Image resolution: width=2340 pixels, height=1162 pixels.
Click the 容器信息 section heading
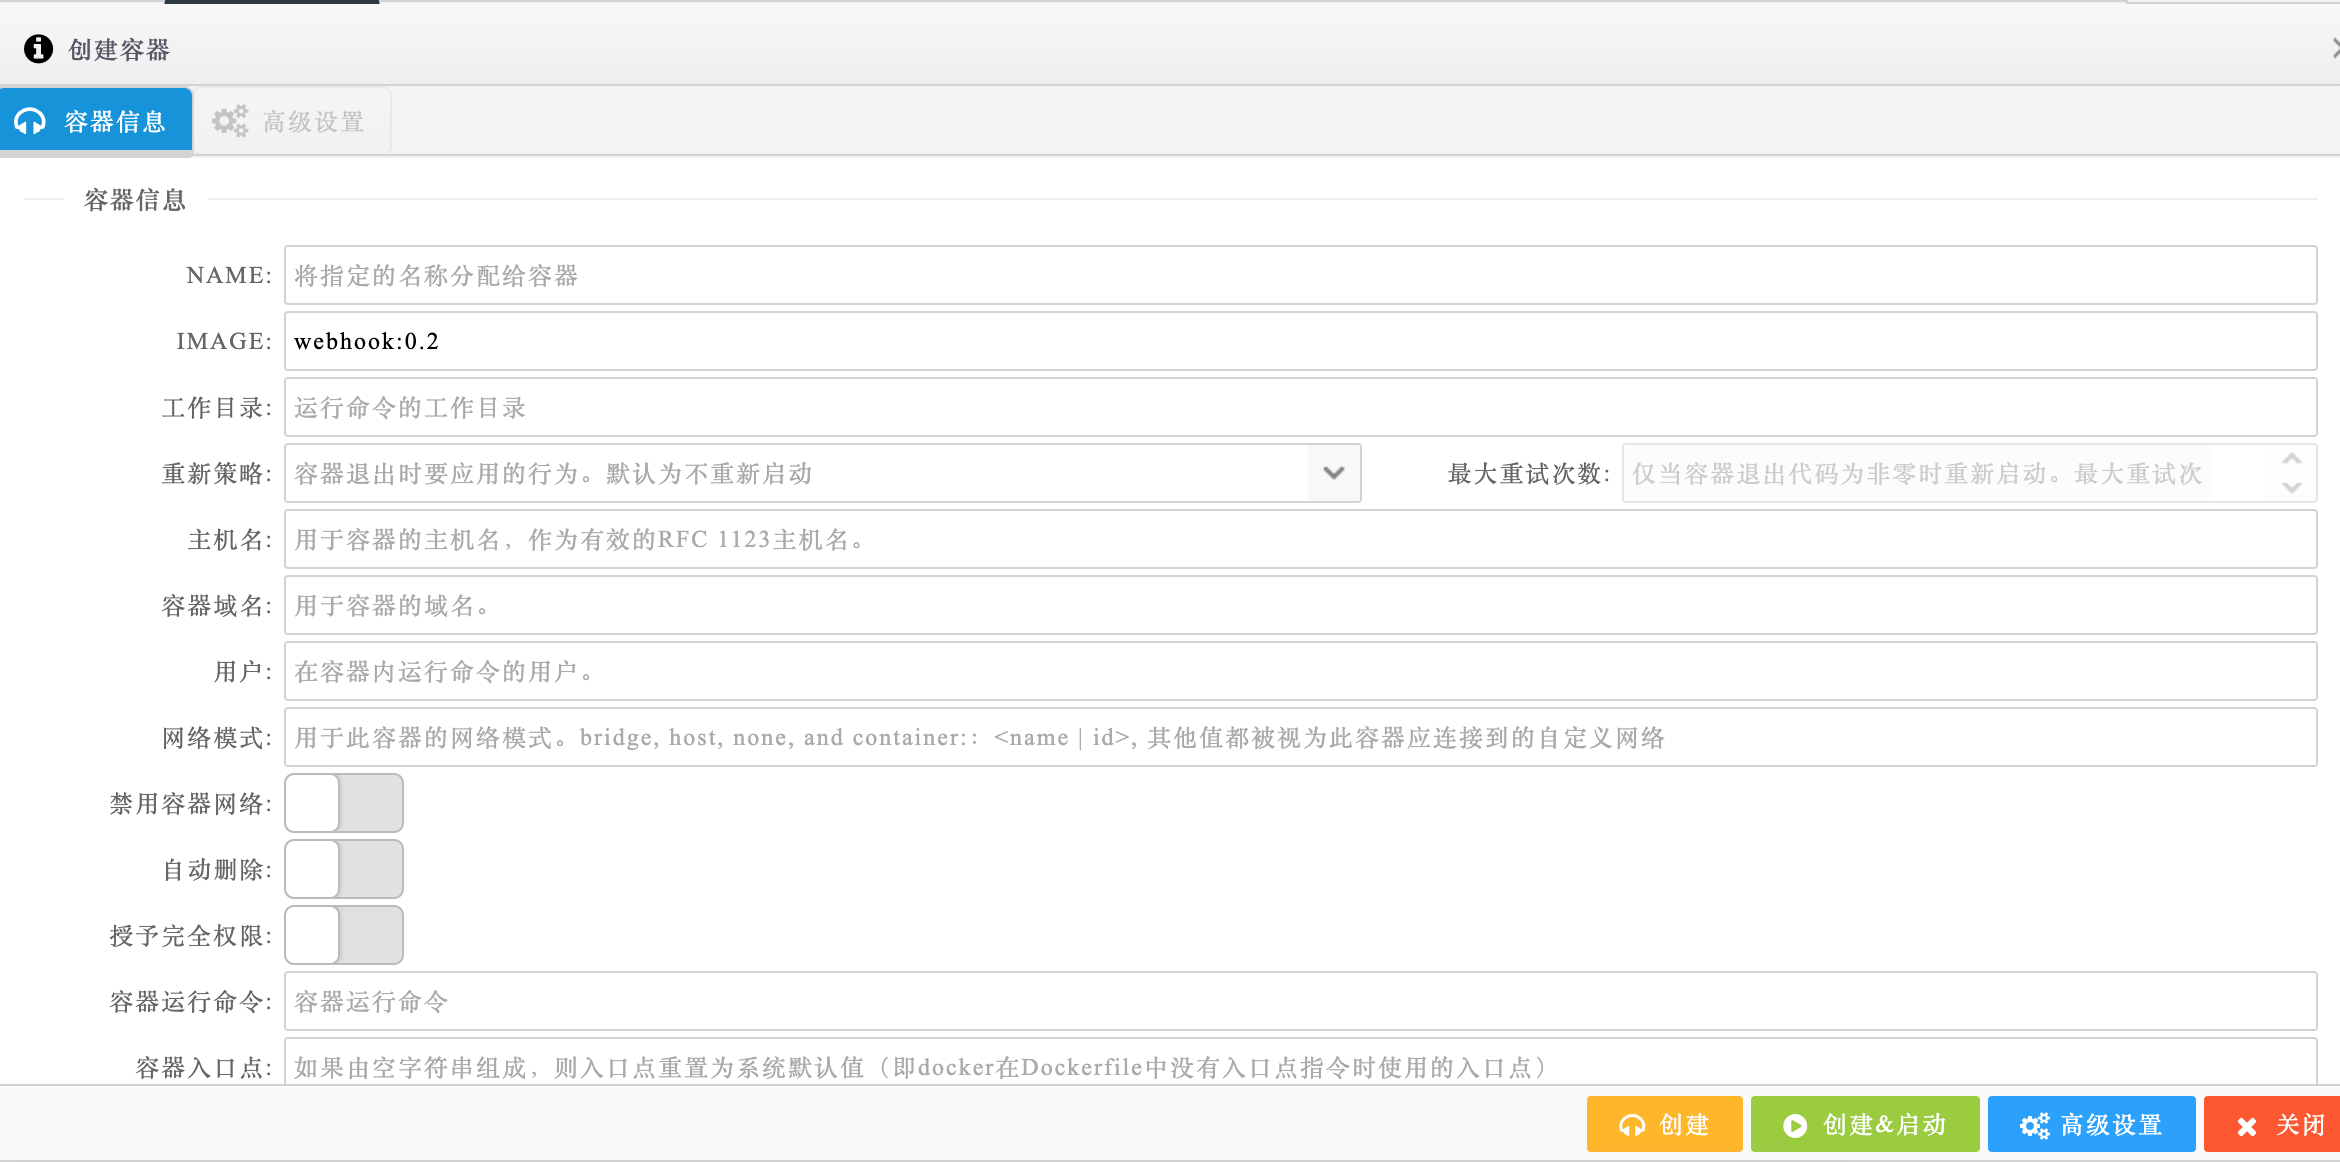(135, 200)
